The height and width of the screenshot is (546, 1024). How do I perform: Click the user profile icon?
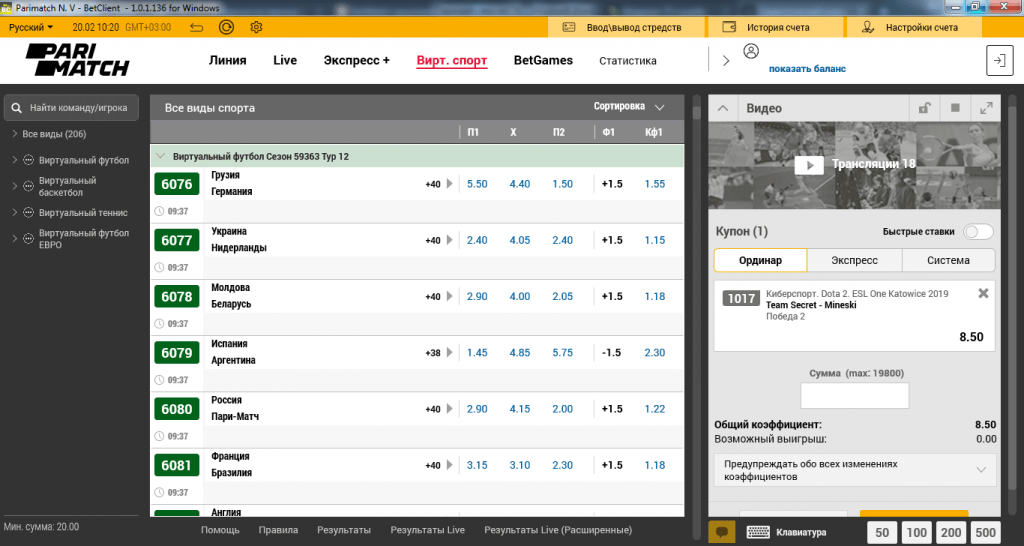pyautogui.click(x=751, y=51)
